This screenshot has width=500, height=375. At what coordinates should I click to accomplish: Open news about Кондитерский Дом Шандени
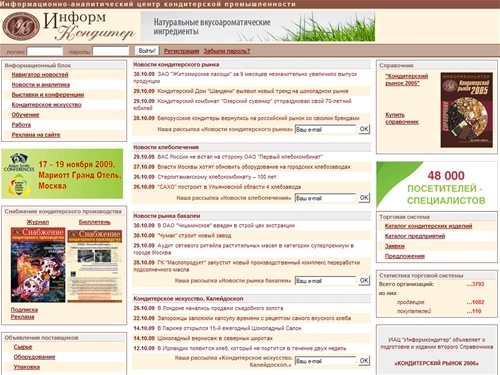click(253, 91)
